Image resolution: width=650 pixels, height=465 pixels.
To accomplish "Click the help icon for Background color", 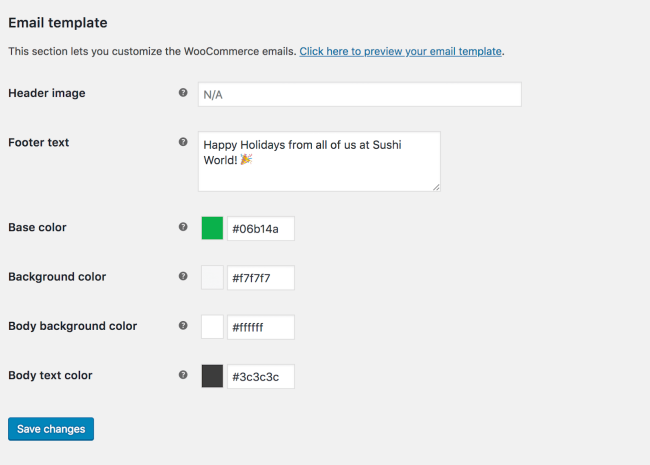I will (x=183, y=276).
